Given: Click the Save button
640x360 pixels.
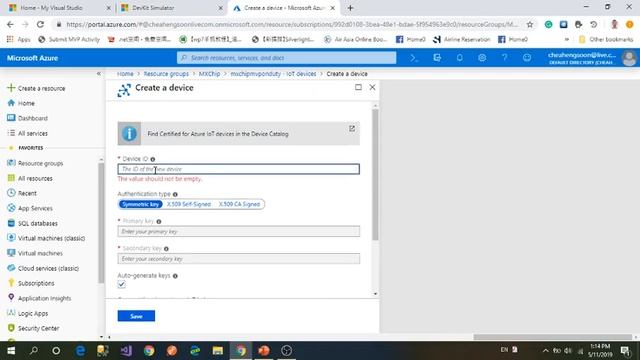Looking at the screenshot, I should click(x=136, y=316).
